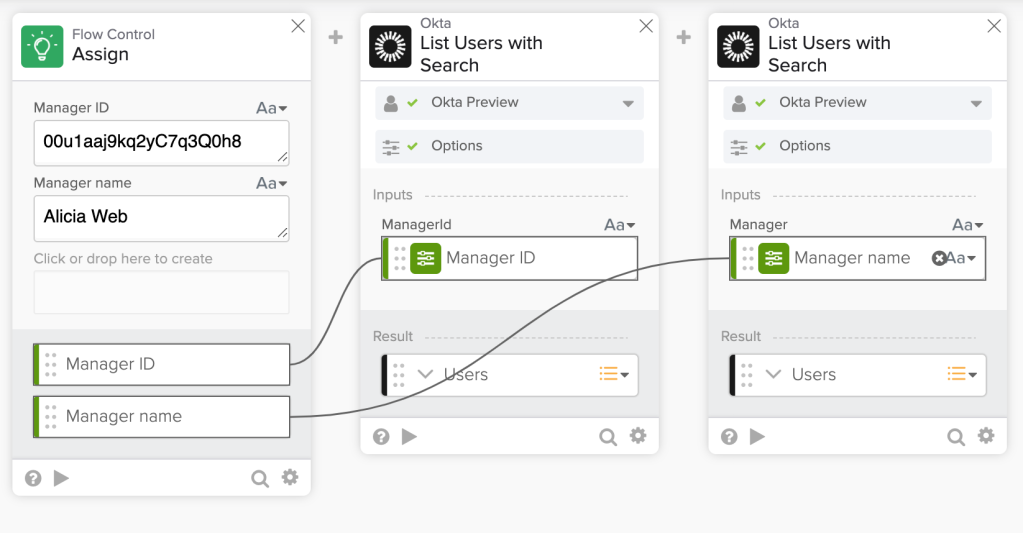Image resolution: width=1023 pixels, height=533 pixels.
Task: Test the rightmost List Users card with play
Action: [757, 436]
